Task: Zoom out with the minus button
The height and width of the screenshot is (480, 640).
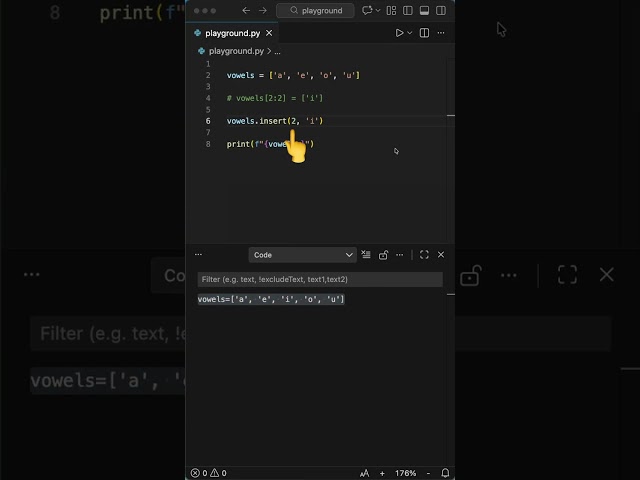Action: (x=428, y=473)
